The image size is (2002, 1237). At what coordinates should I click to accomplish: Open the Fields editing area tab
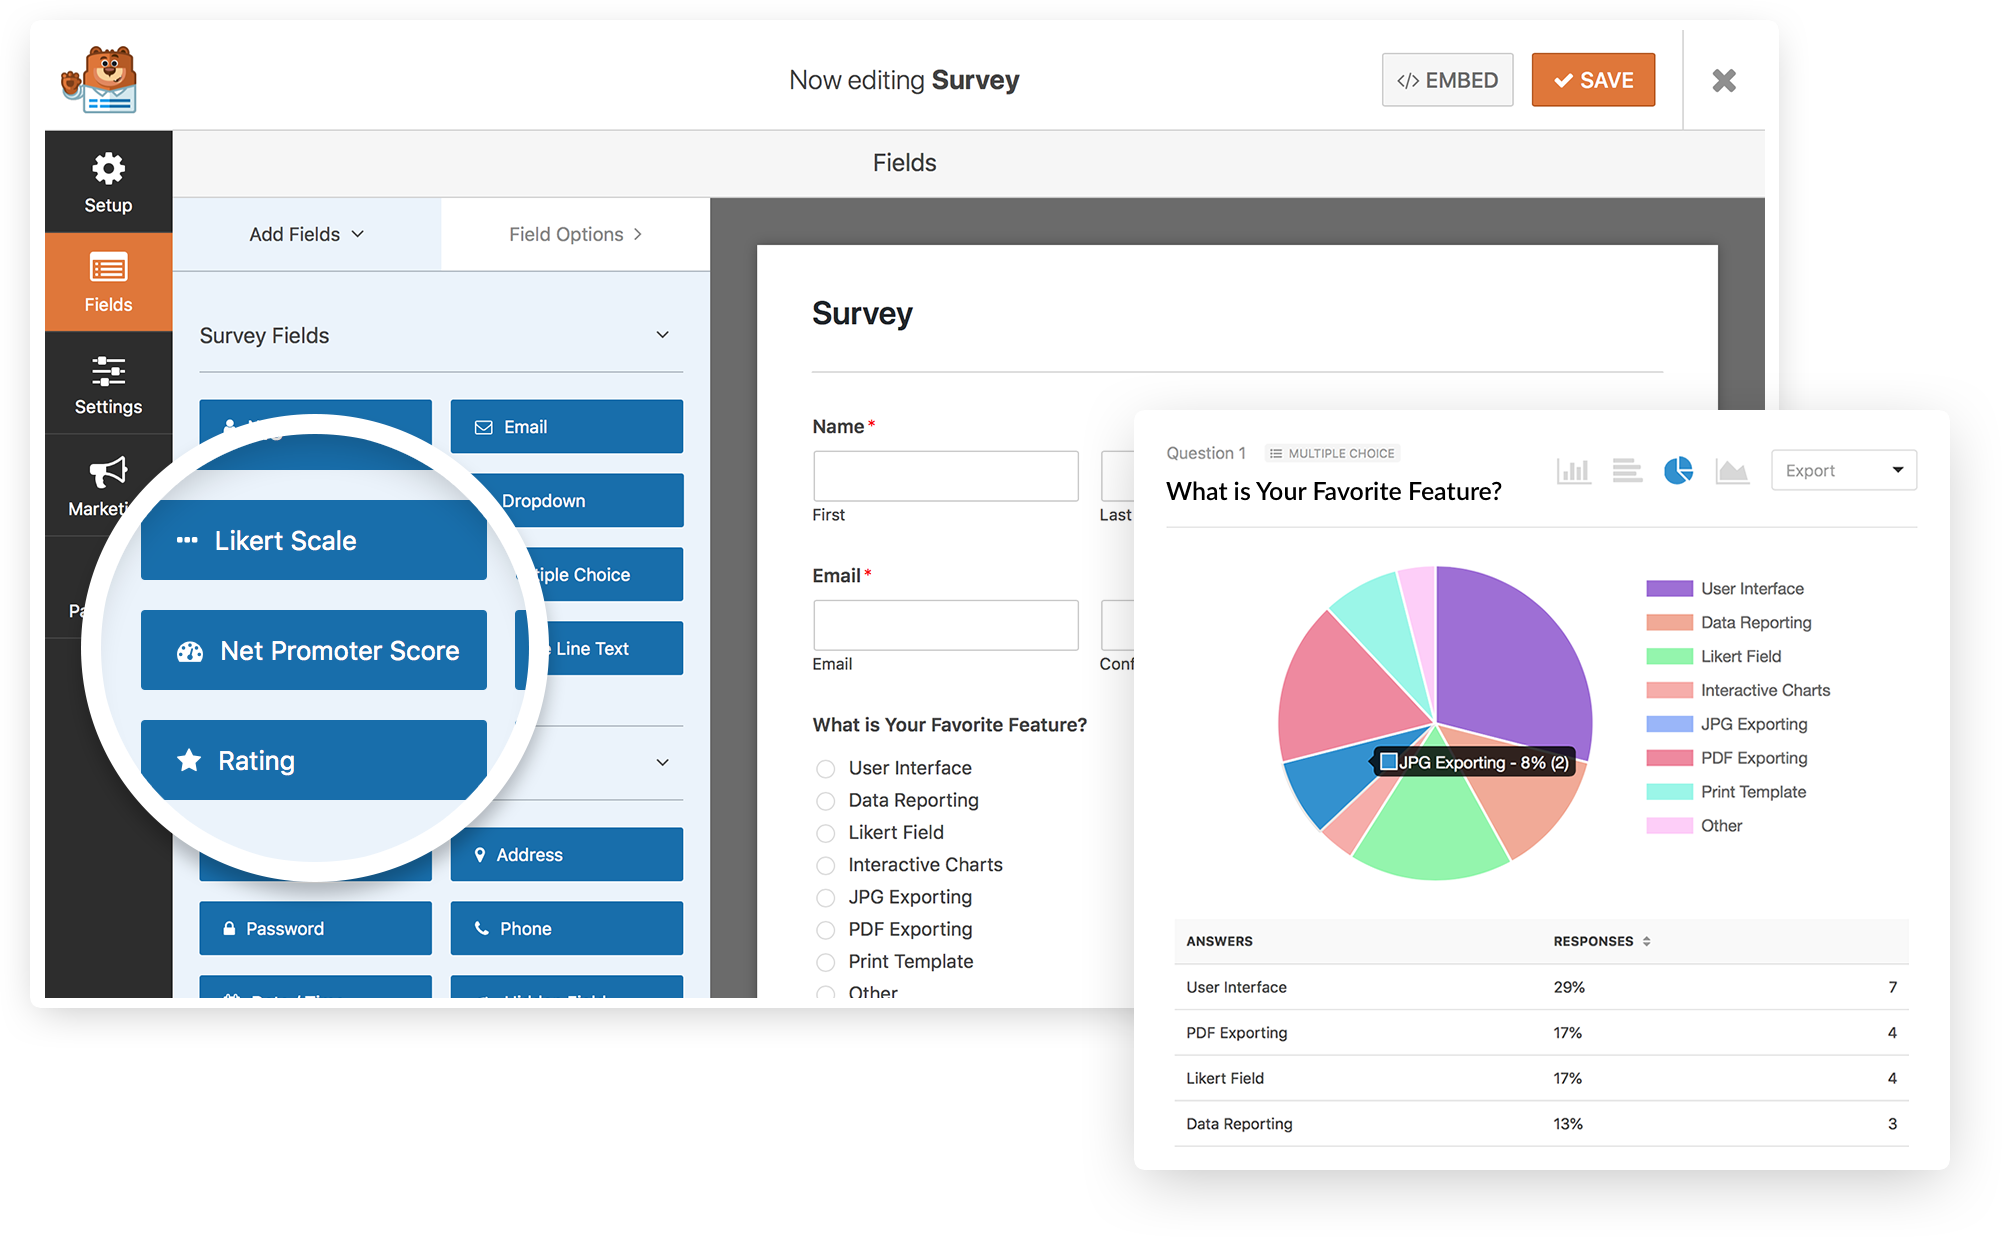tap(903, 162)
